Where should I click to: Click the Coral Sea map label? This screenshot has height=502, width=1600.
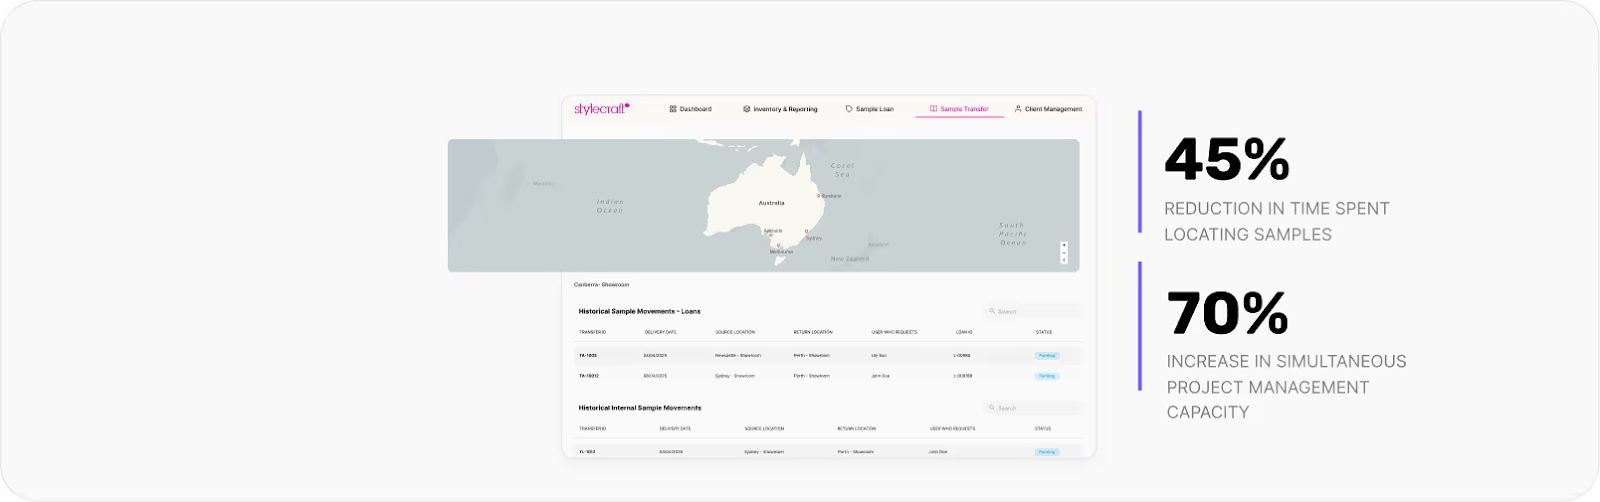coord(843,170)
